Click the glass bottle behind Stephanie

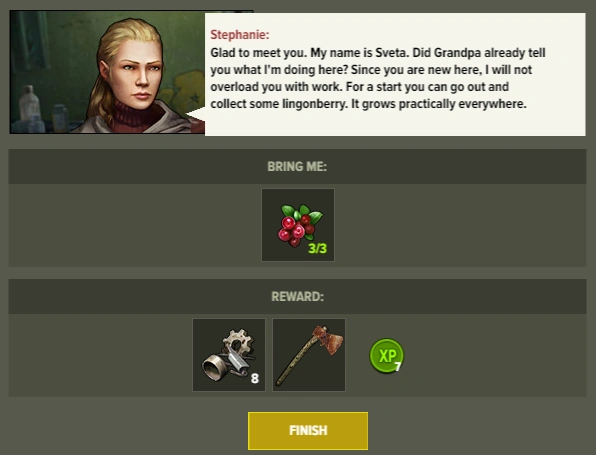click(29, 106)
